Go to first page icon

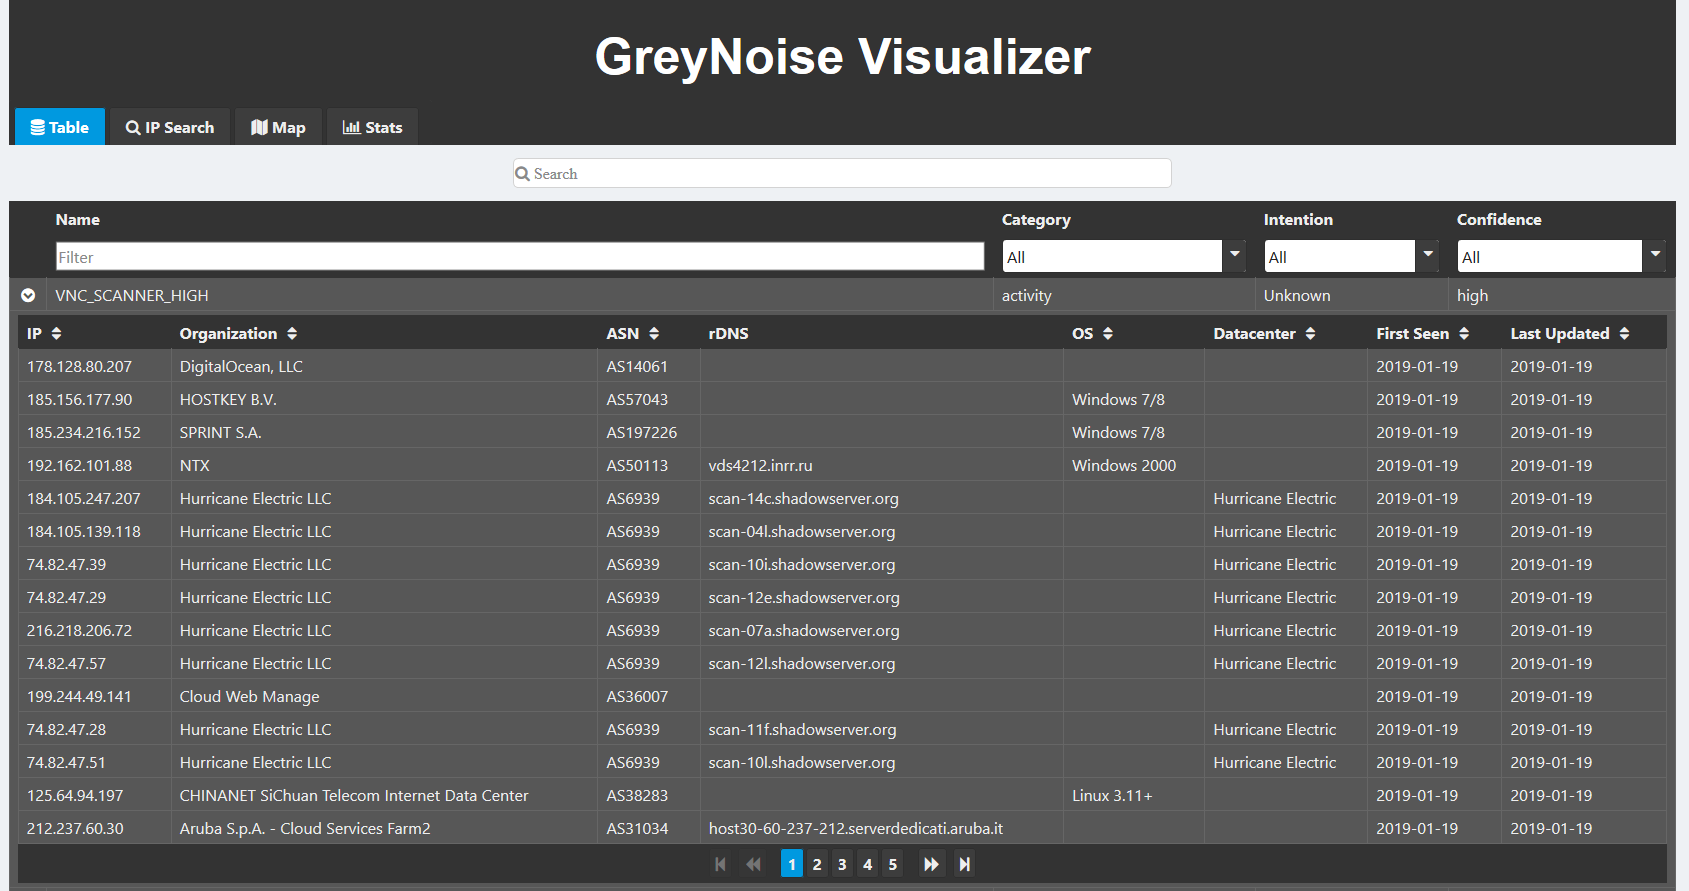[720, 864]
